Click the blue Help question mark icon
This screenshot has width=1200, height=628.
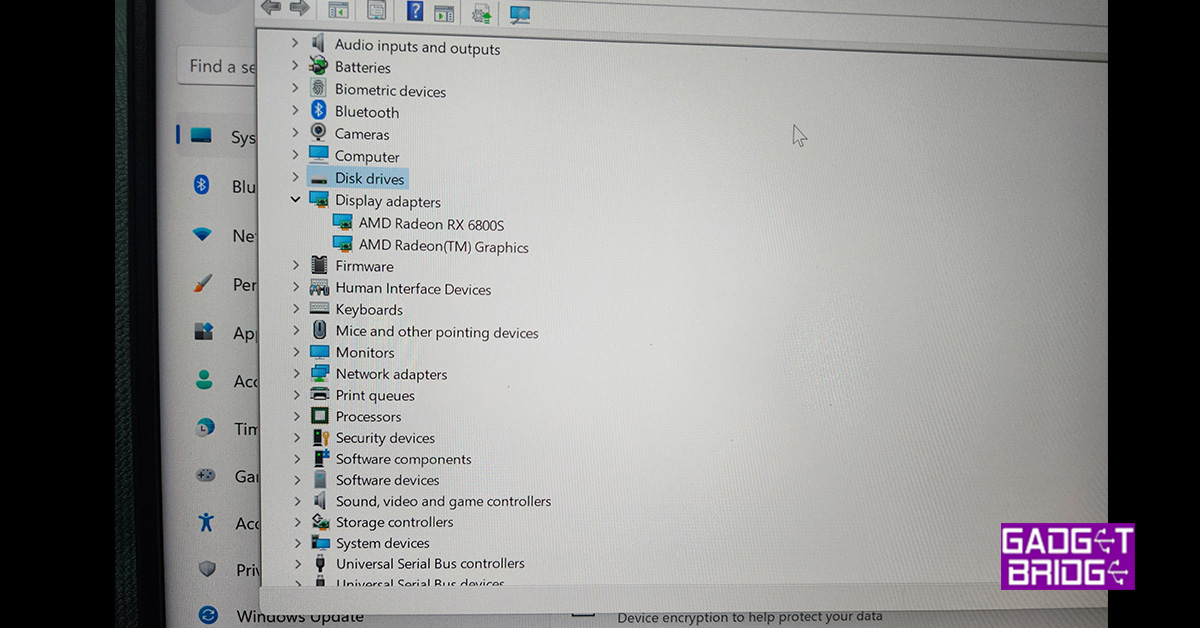[x=415, y=11]
